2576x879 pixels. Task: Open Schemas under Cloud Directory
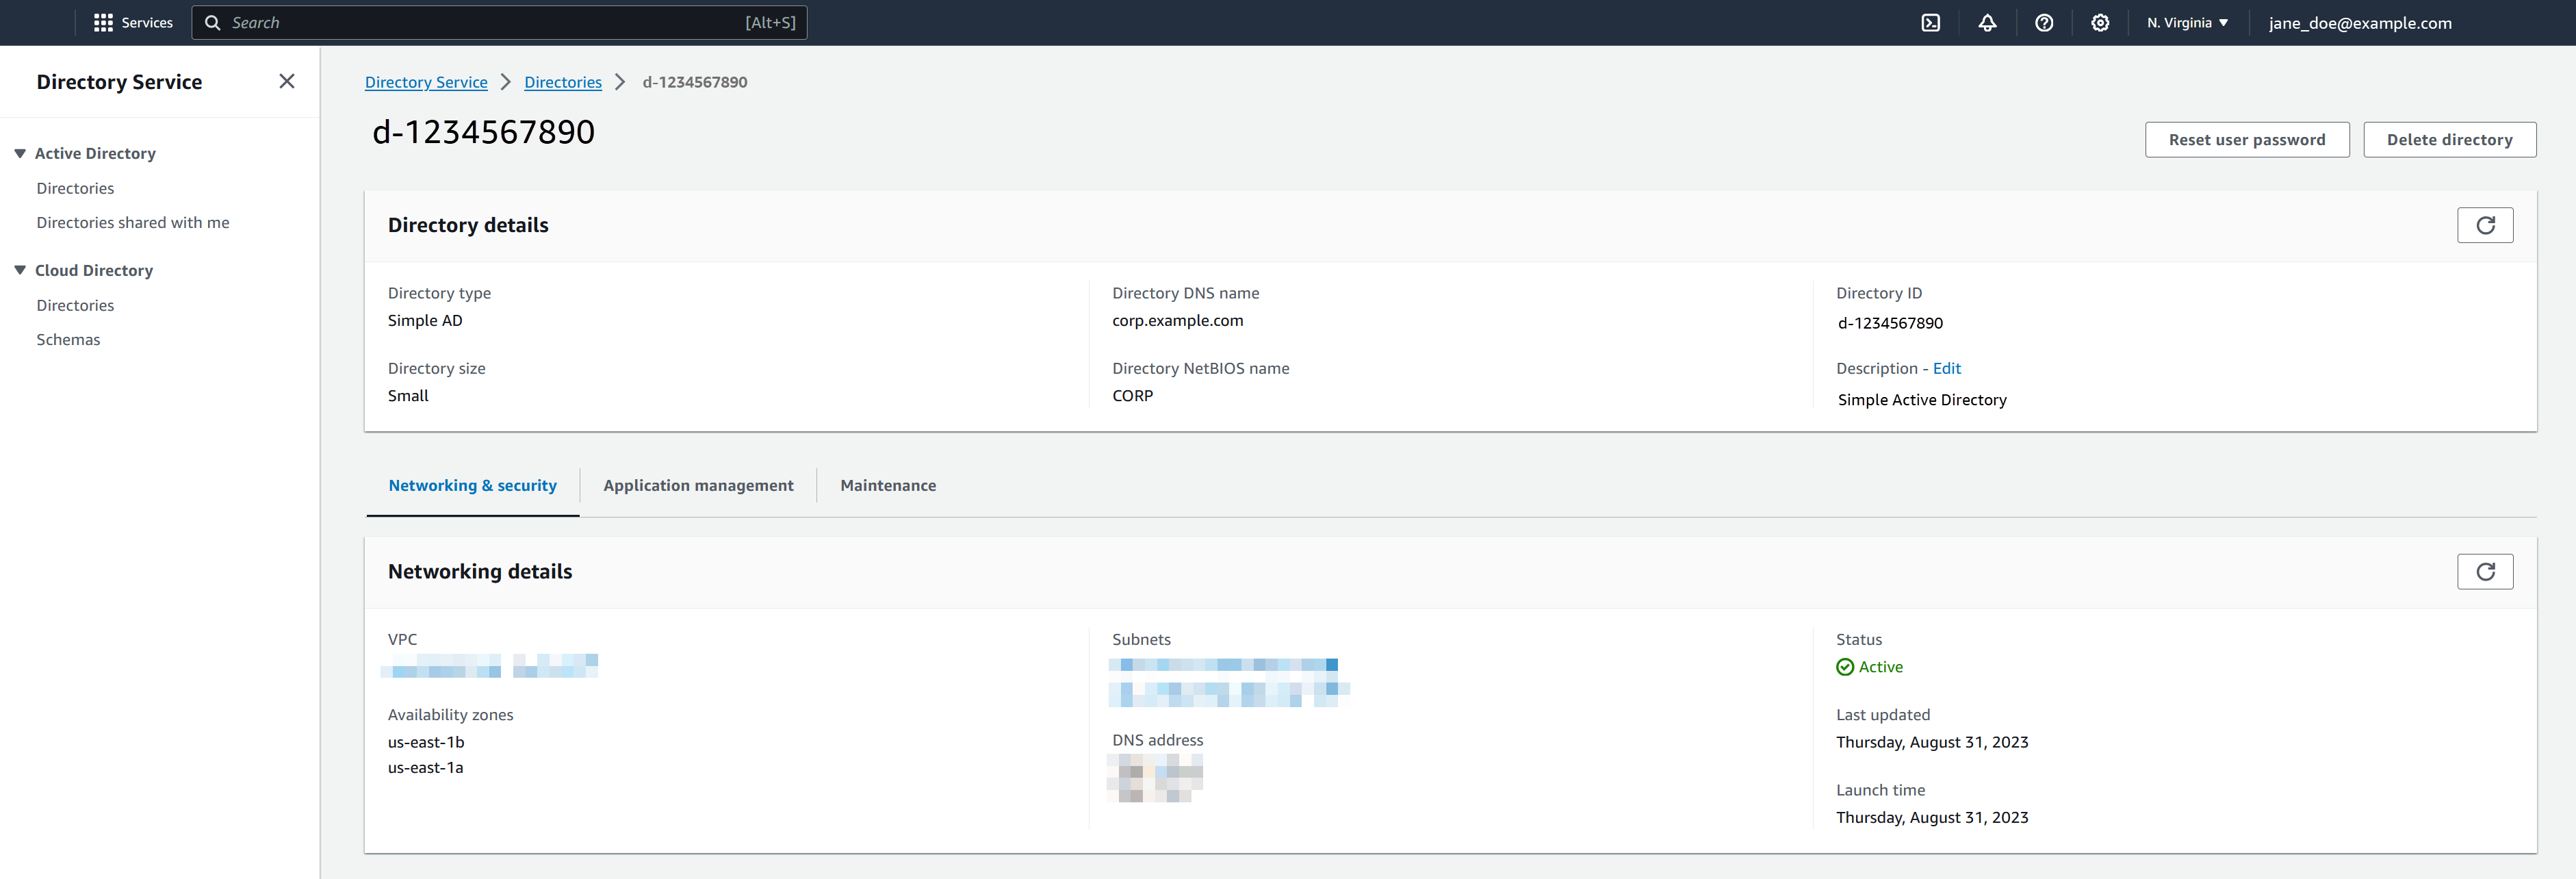67,338
